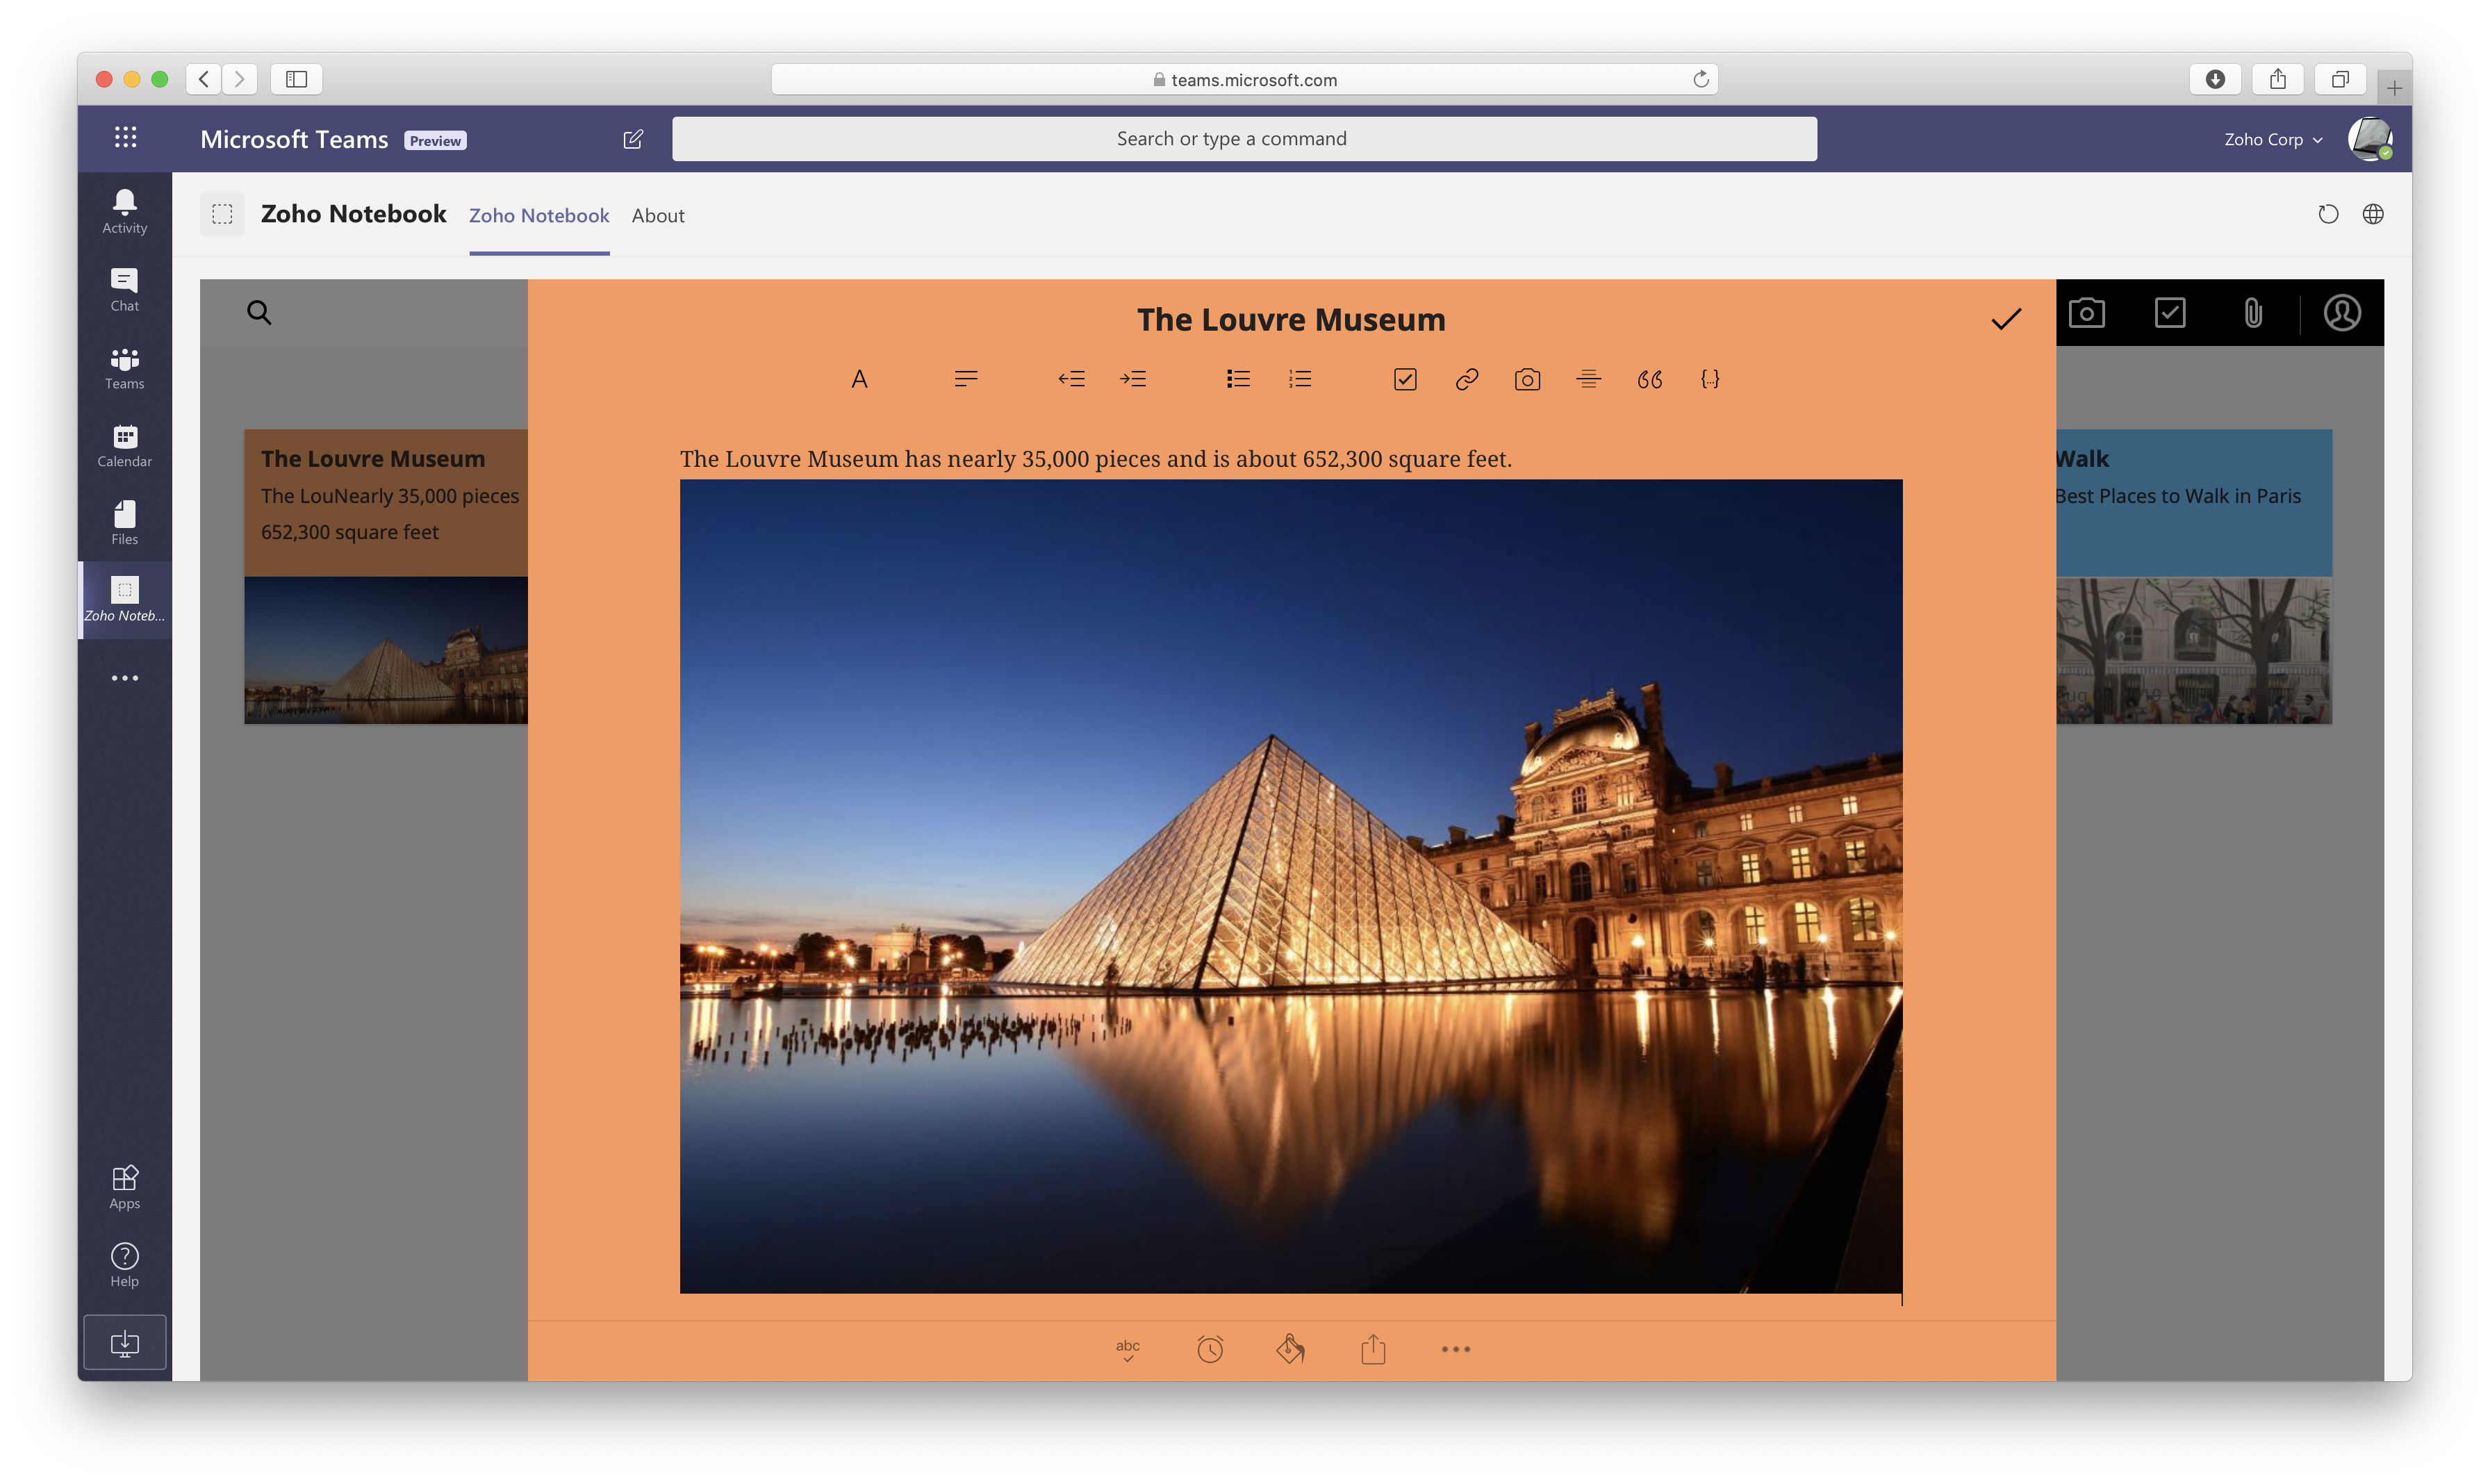Switch to the About tab
Screen dimensions: 2490x1484
click(x=658, y=215)
